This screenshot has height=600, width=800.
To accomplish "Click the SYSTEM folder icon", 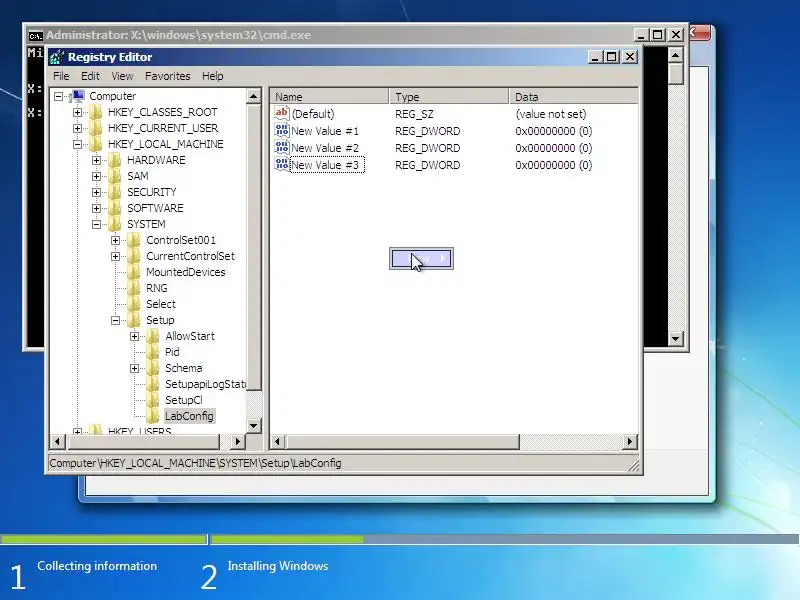I will [x=115, y=224].
